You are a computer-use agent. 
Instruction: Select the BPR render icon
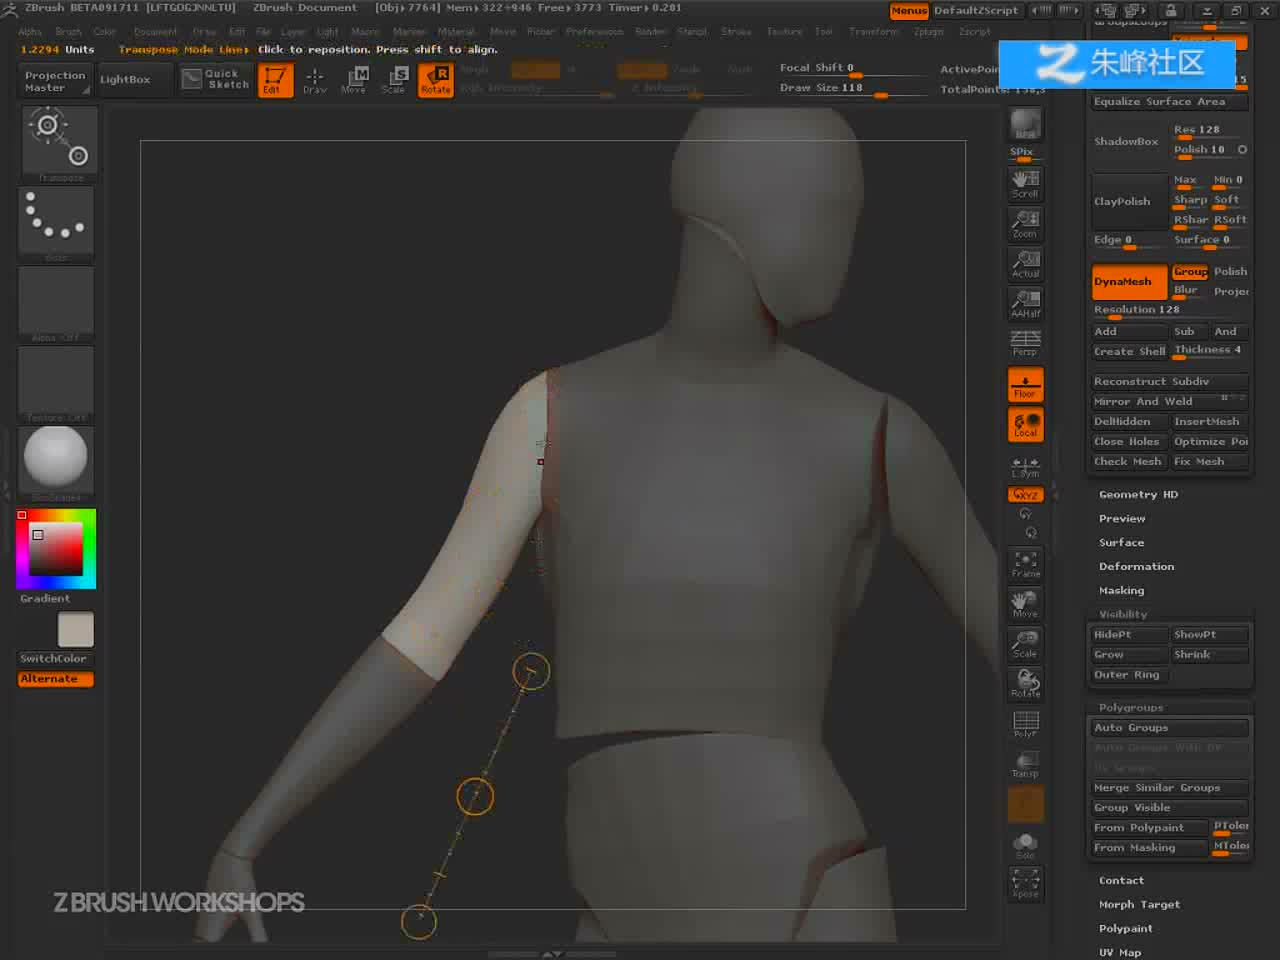[x=1025, y=124]
